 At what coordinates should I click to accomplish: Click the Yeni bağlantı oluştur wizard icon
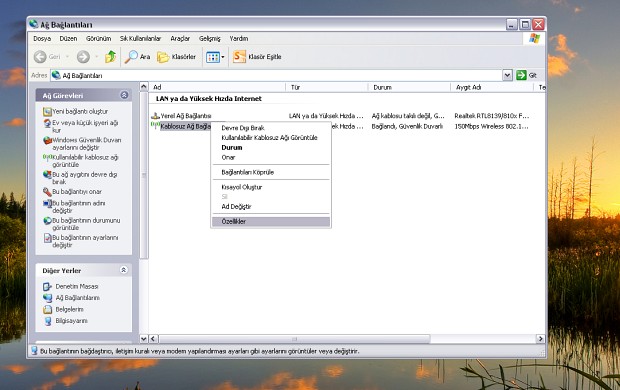(x=47, y=112)
